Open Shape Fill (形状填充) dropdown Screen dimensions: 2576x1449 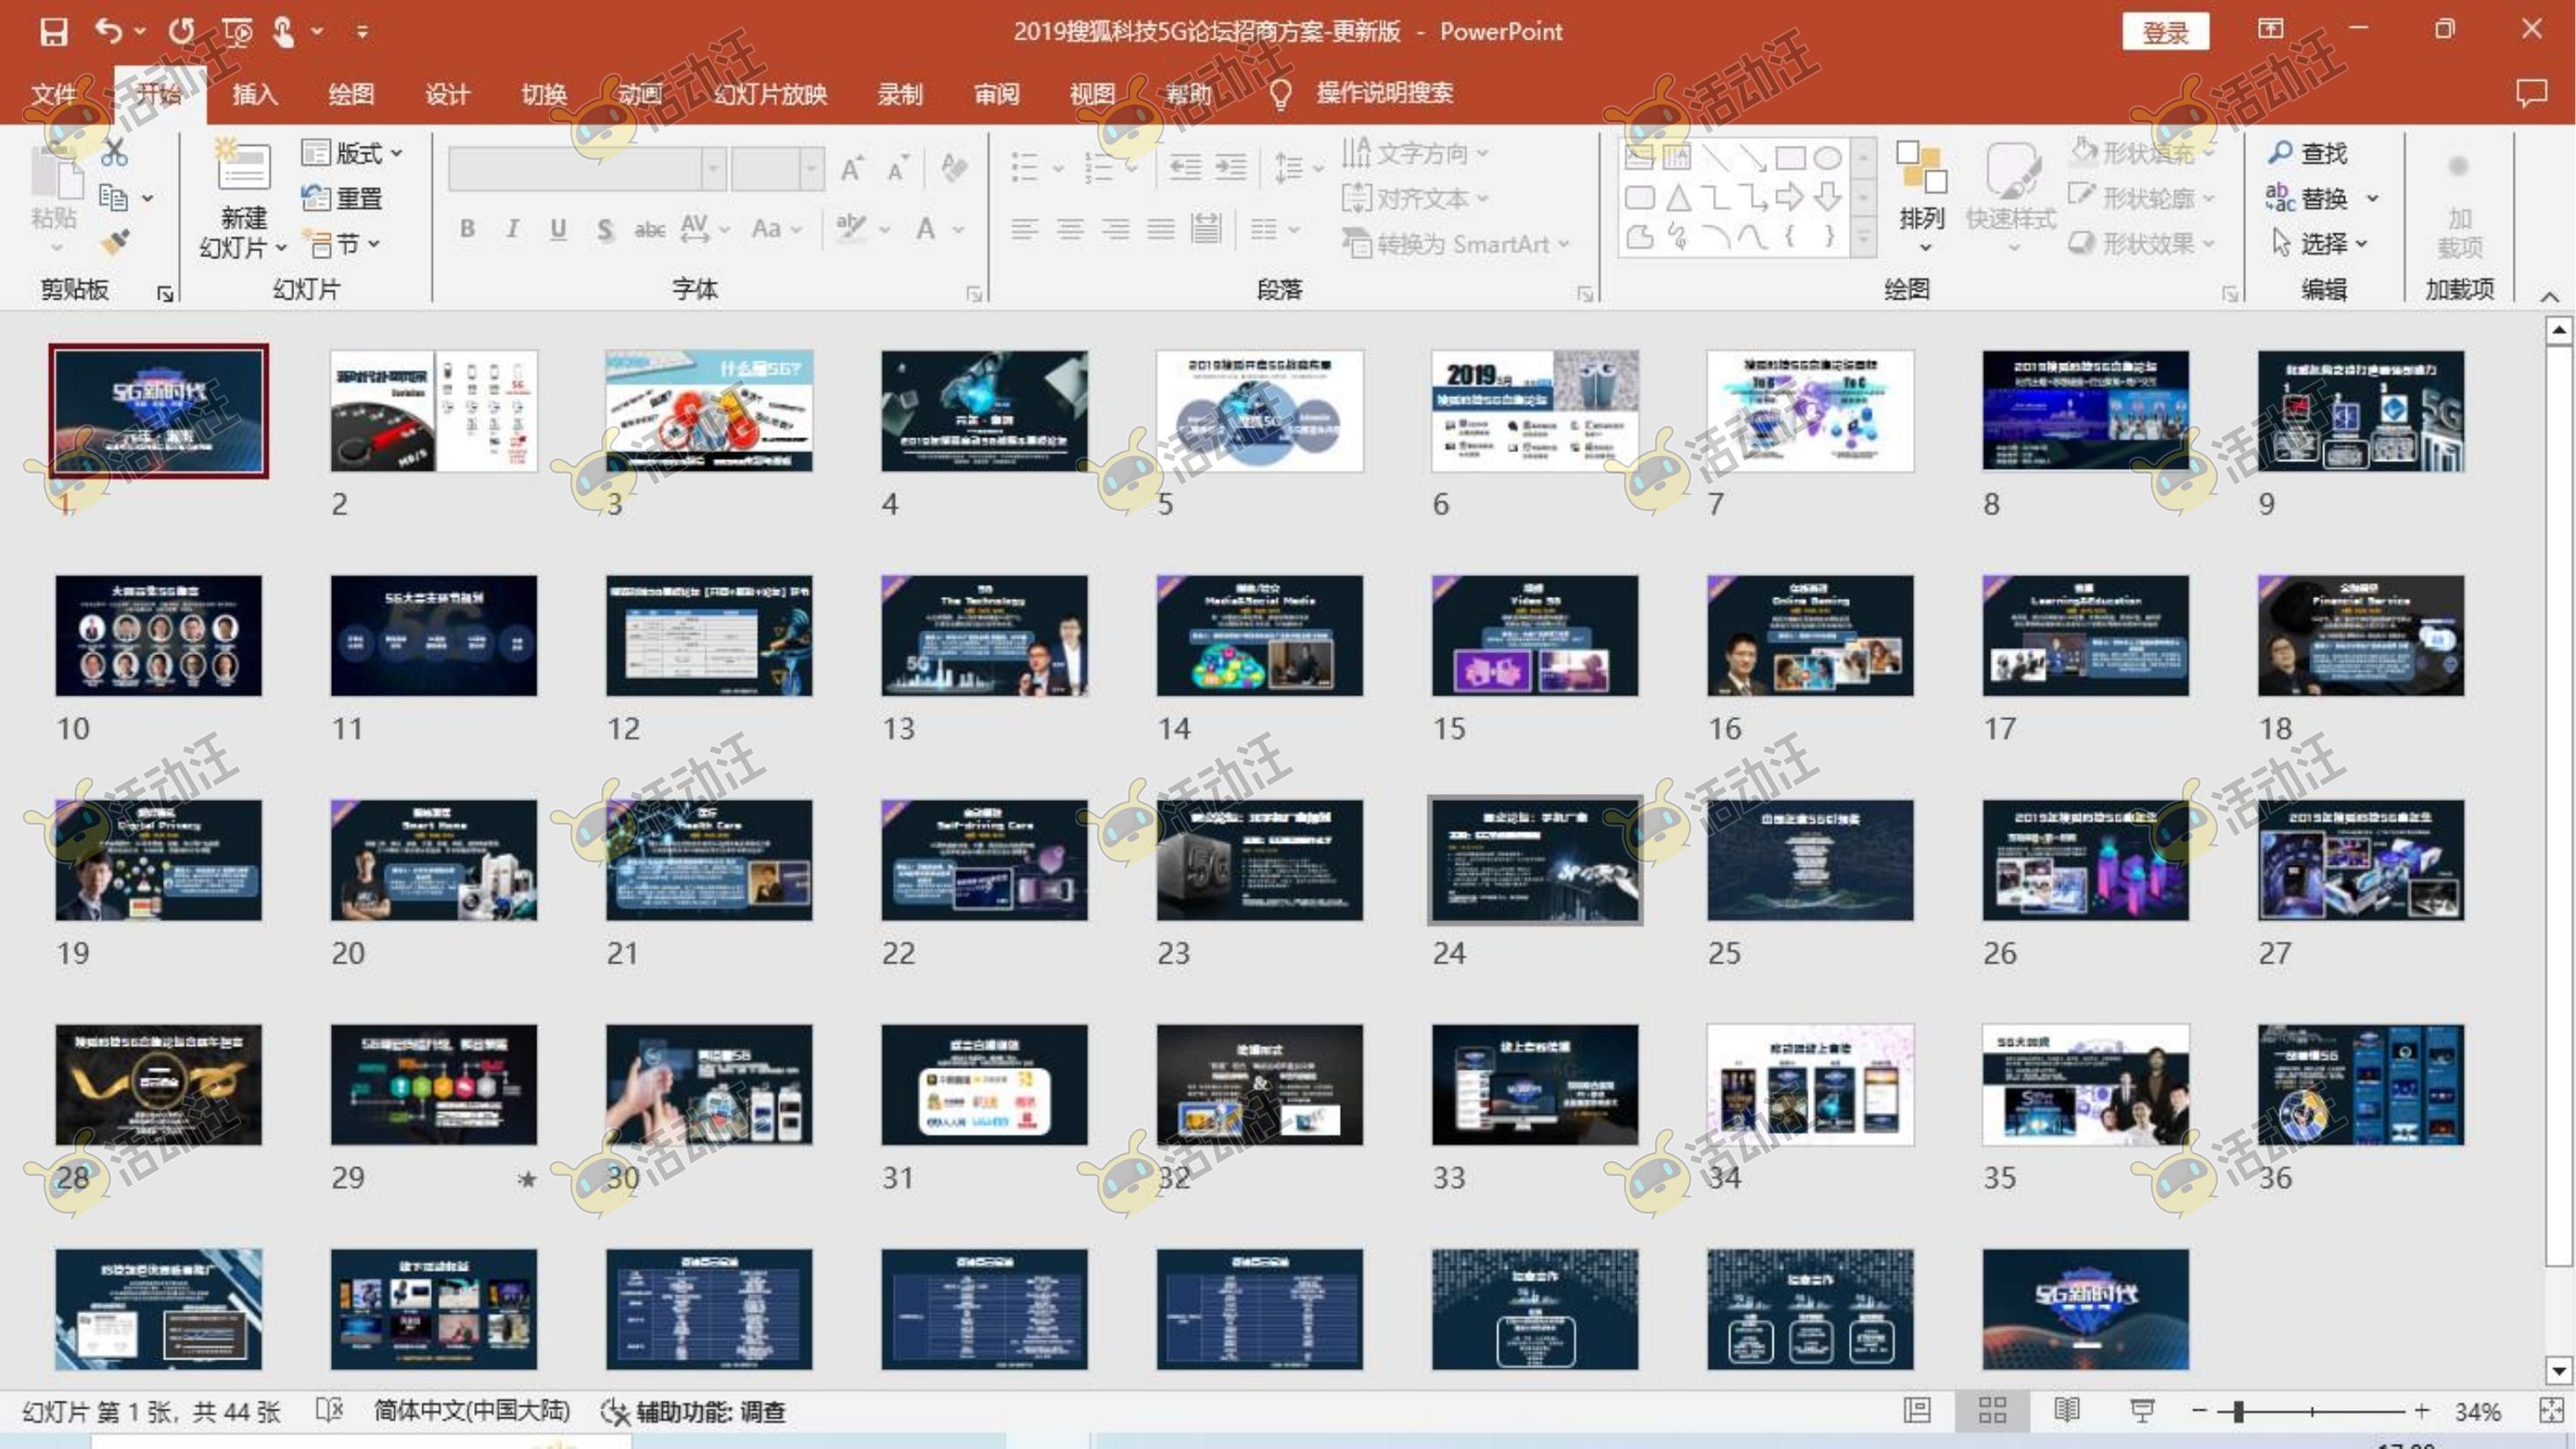tap(2142, 152)
